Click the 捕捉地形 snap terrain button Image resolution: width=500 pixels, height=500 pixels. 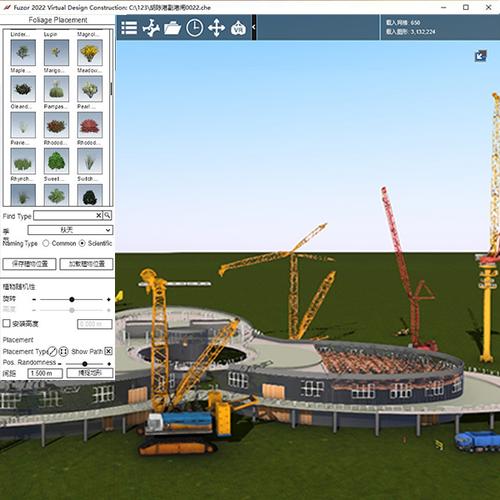[x=90, y=373]
